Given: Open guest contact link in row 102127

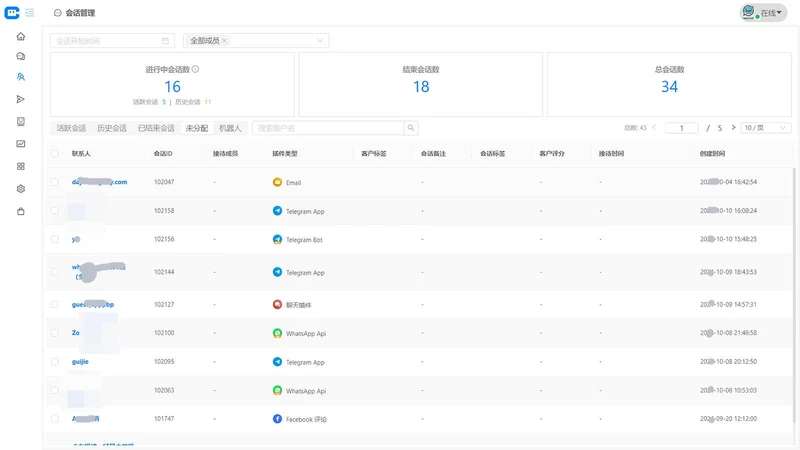Looking at the screenshot, I should tap(93, 304).
